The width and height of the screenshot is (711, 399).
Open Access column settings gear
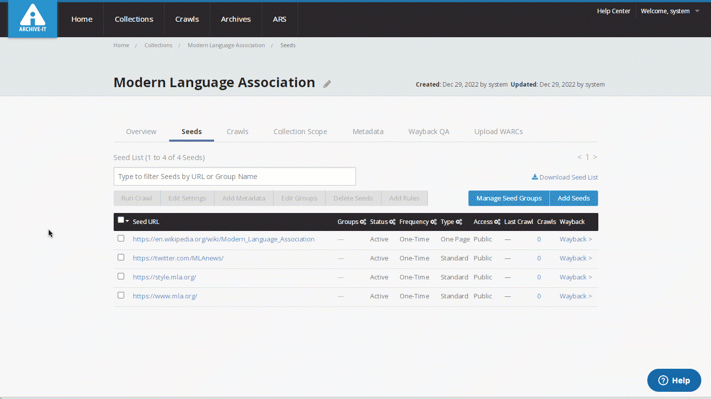pos(497,222)
